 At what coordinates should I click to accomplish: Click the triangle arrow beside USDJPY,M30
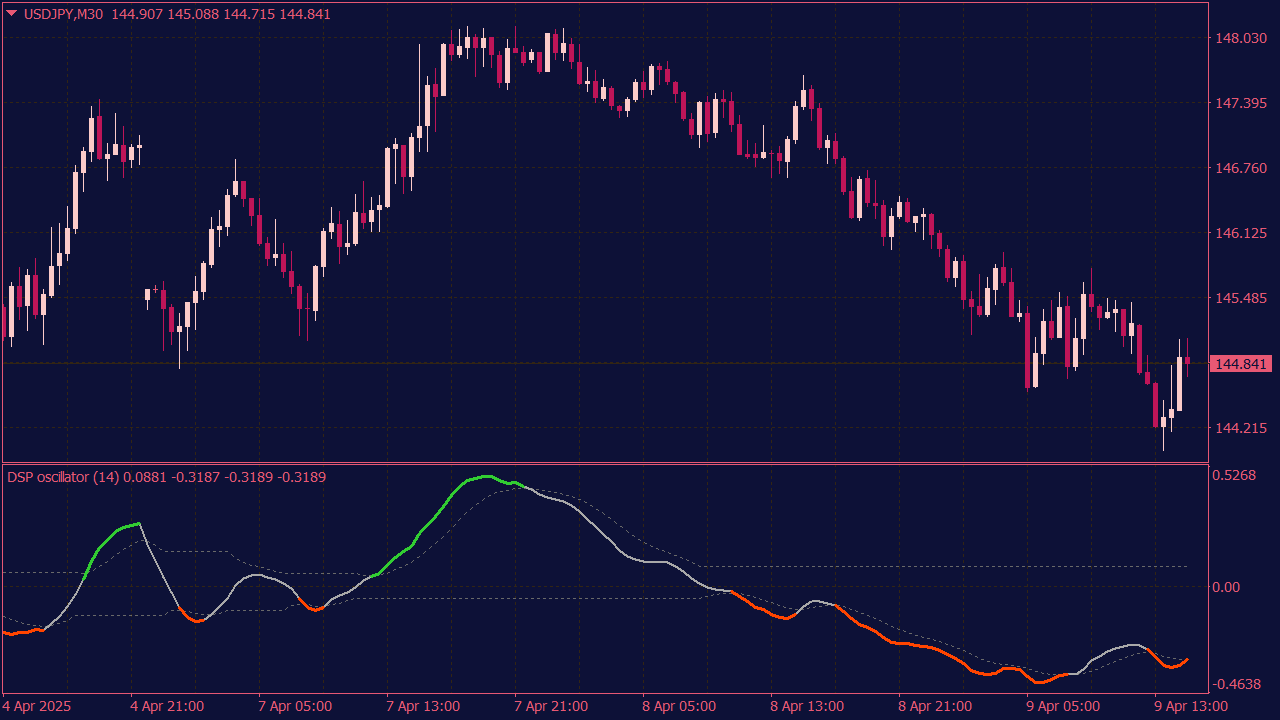click(x=12, y=13)
